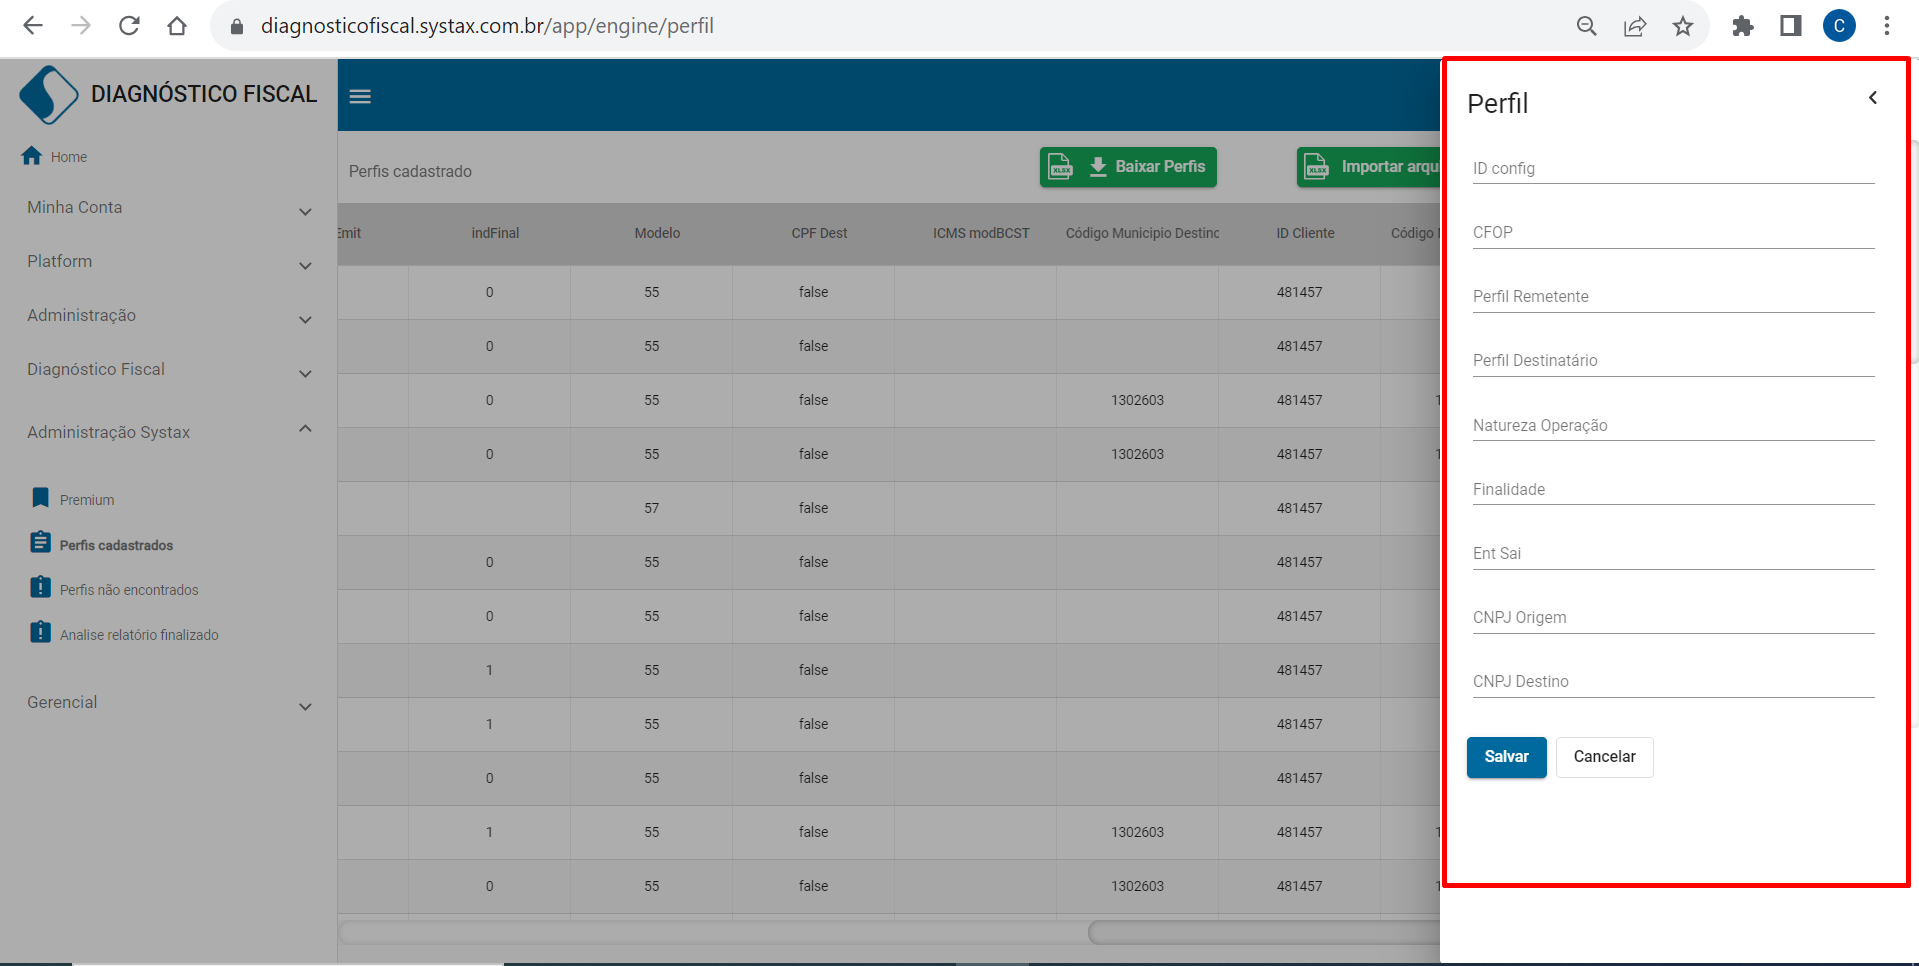The width and height of the screenshot is (1919, 966).
Task: Toggle the hamburger menu icon
Action: [360, 97]
